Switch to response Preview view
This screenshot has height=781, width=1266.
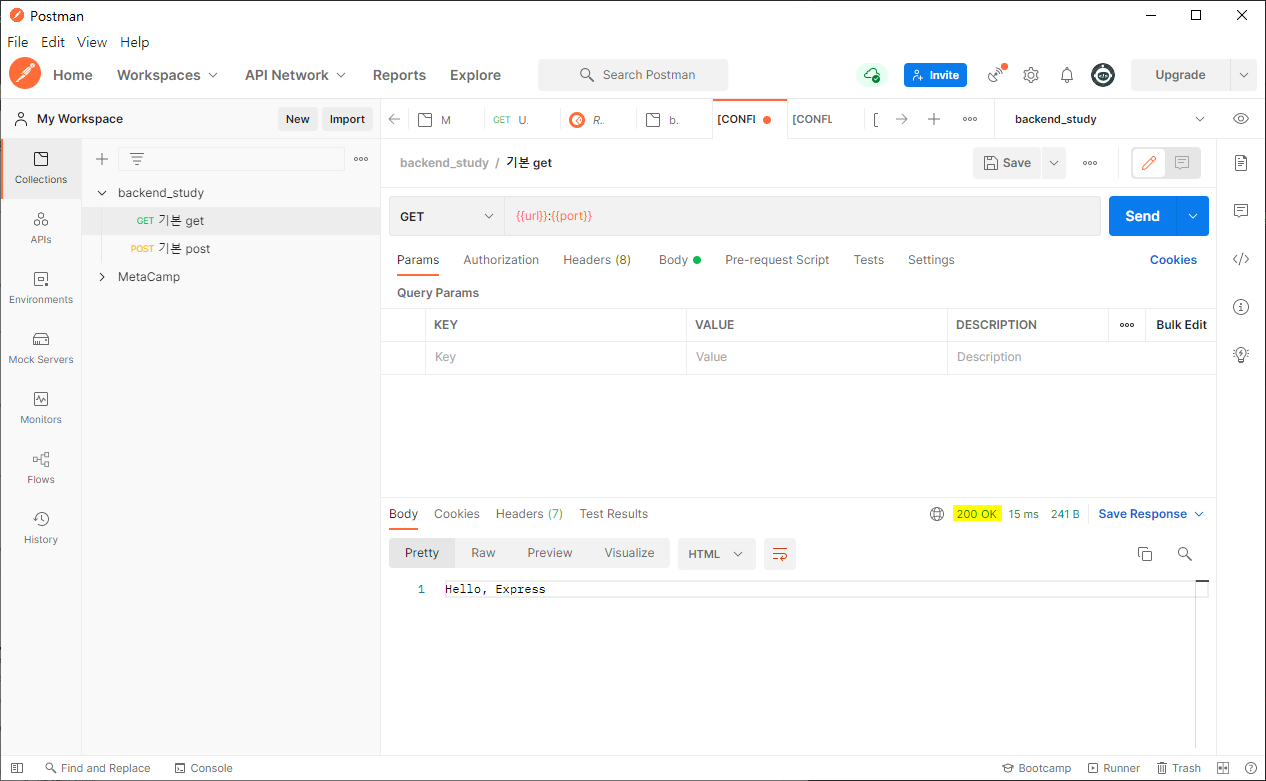coord(550,553)
